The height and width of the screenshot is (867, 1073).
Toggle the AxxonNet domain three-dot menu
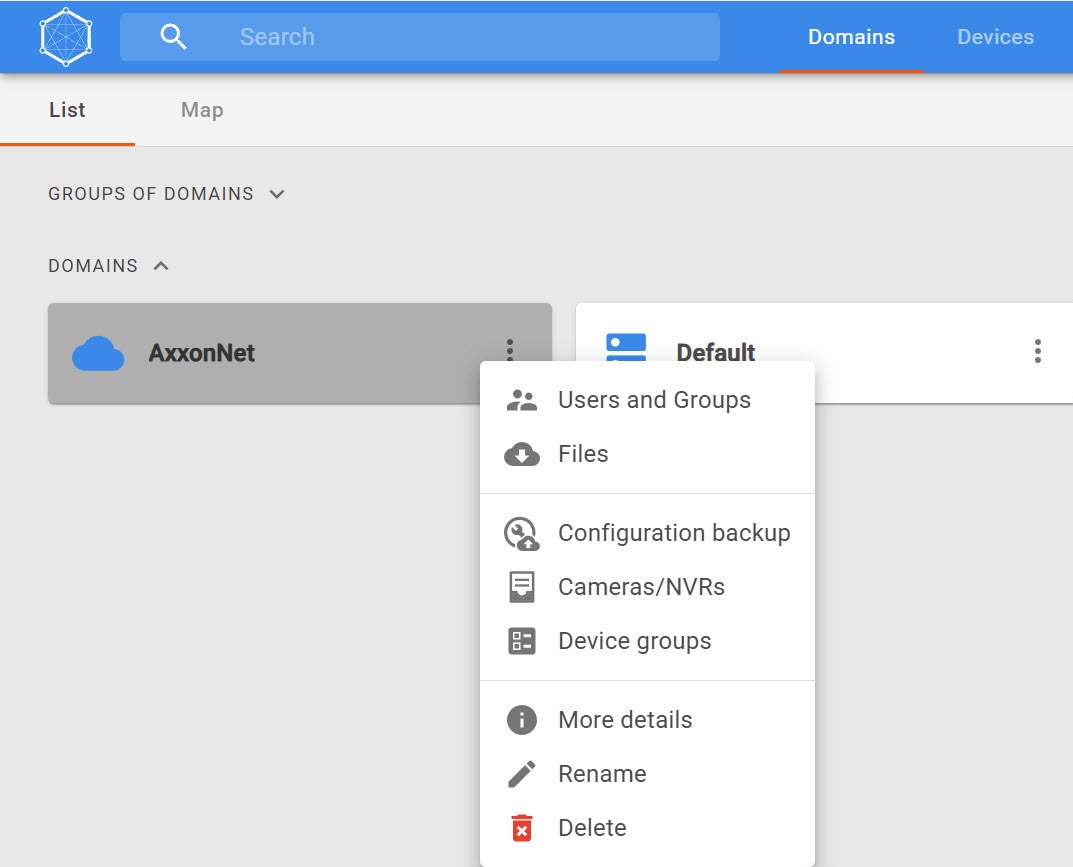click(x=510, y=349)
